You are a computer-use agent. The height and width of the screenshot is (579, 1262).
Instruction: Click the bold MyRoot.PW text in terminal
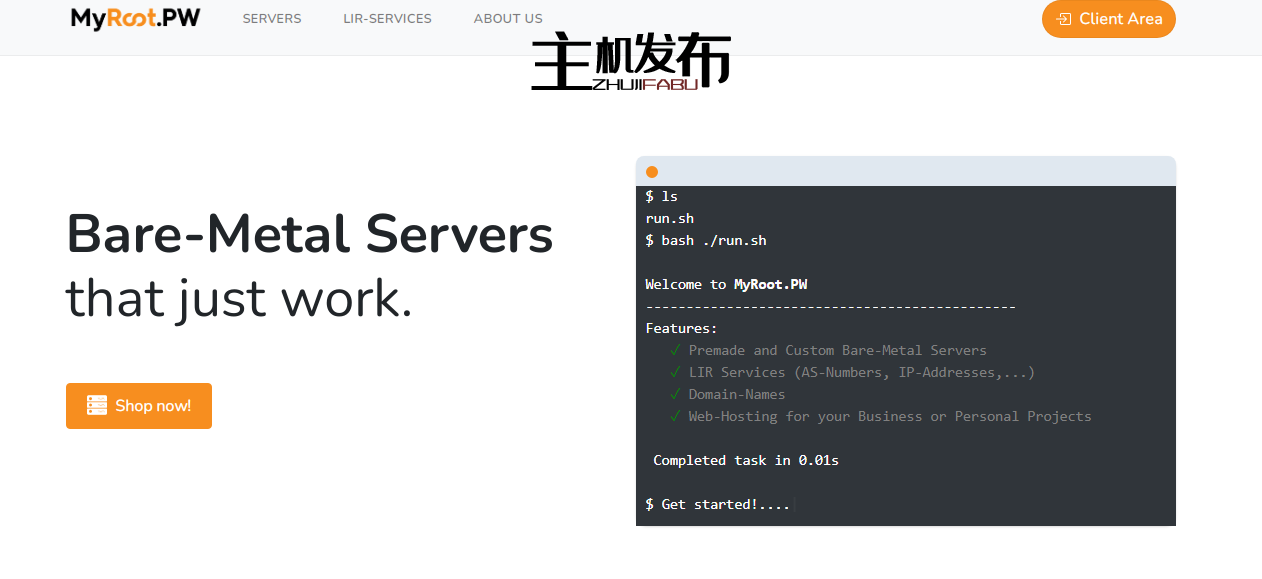click(770, 284)
